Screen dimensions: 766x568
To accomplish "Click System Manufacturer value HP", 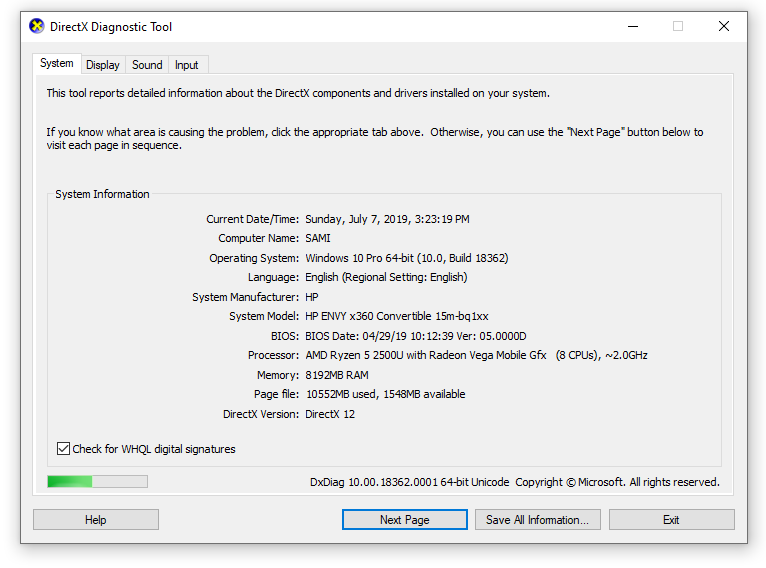I will tap(312, 297).
